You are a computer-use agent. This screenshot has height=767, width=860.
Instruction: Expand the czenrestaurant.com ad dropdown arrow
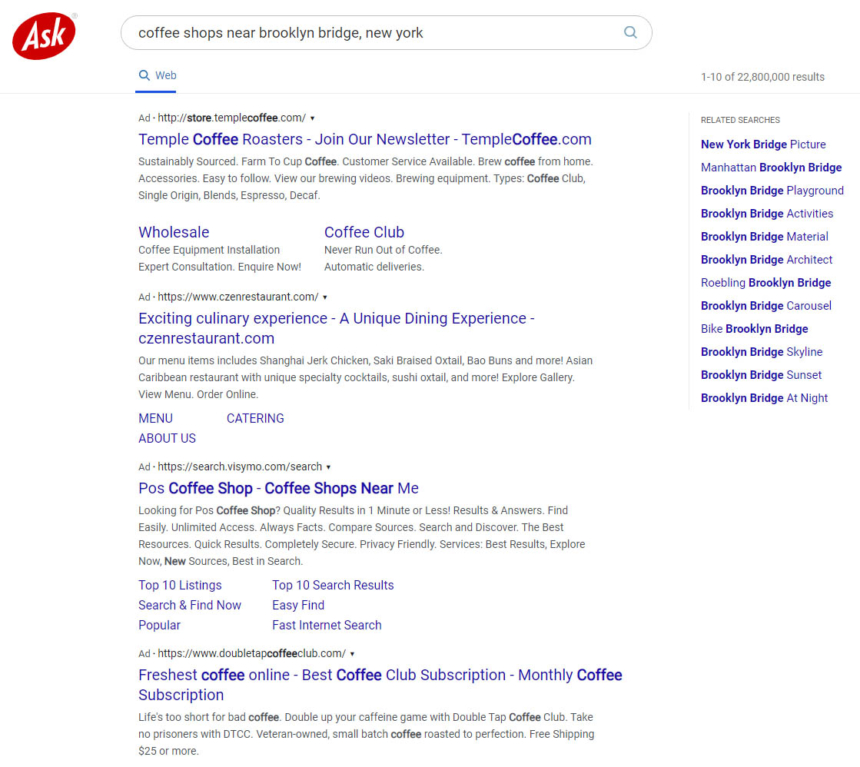pos(325,297)
